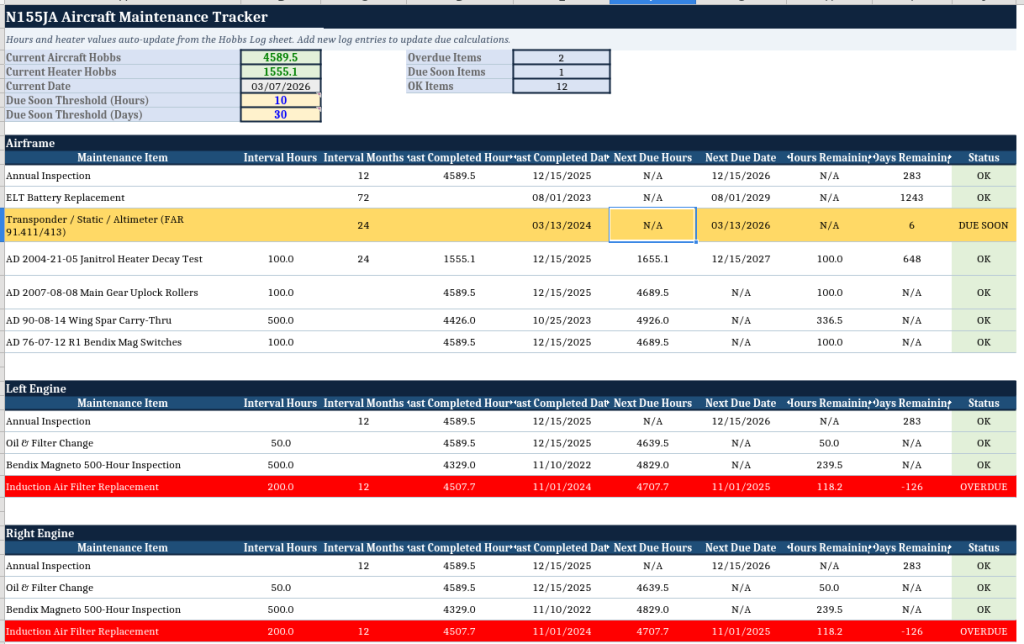Click the Overdue Items count cell
Viewport: 1024px width, 644px height.
click(561, 58)
